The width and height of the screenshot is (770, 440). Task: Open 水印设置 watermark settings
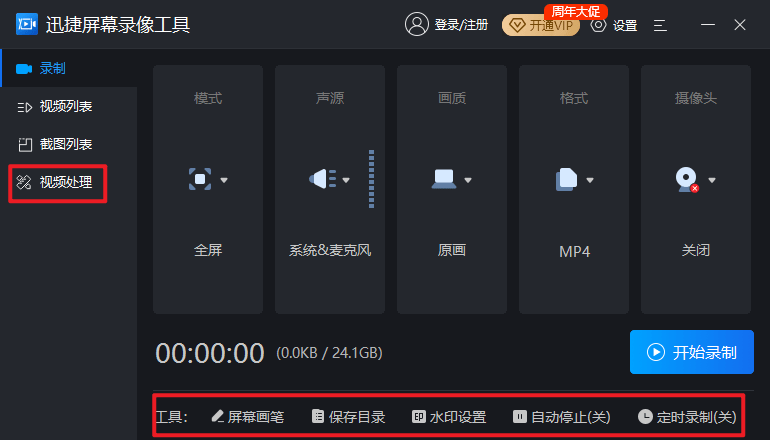(x=449, y=417)
